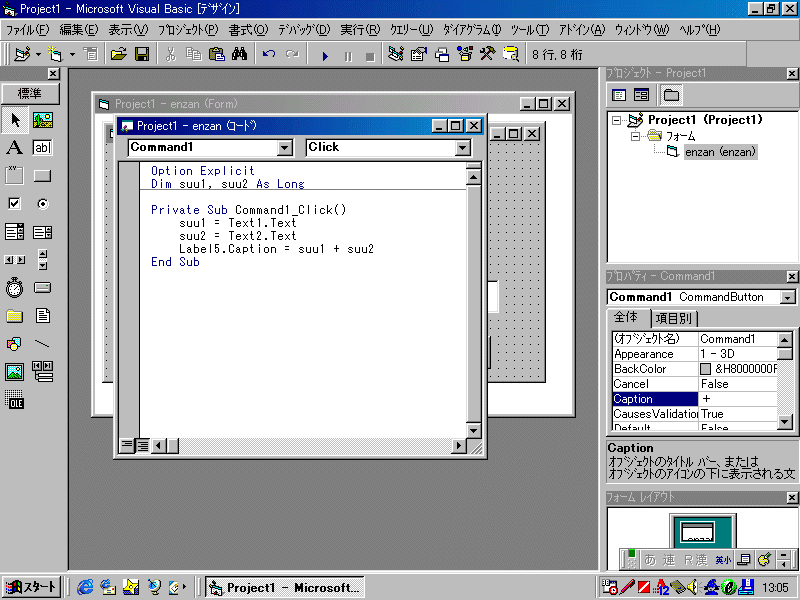Switch to Procedure View in code window
The width and height of the screenshot is (800, 600).
126,445
